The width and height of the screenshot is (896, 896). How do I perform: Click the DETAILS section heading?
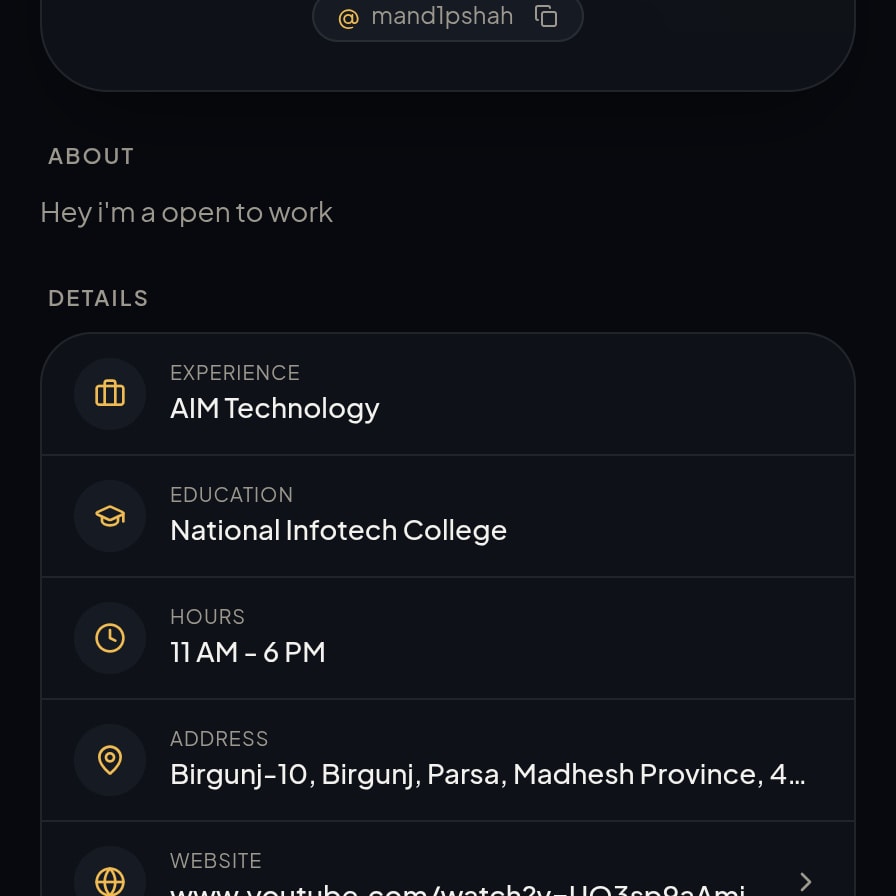click(98, 298)
